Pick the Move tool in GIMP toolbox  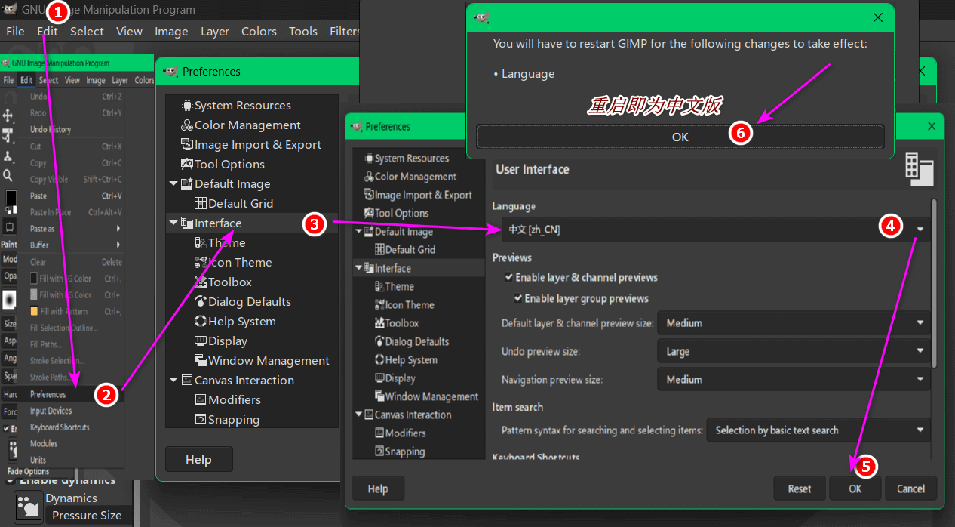click(x=8, y=115)
